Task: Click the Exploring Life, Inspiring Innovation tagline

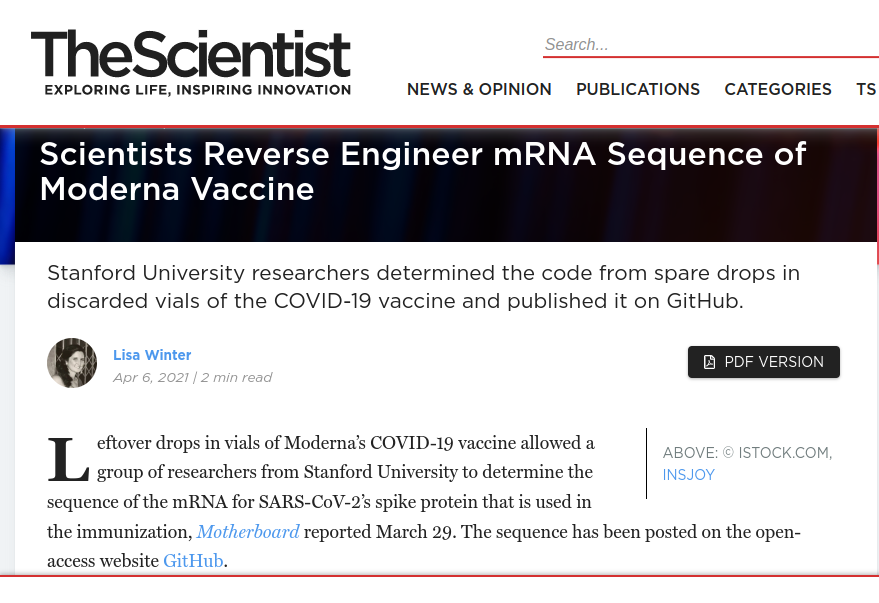Action: [x=198, y=90]
